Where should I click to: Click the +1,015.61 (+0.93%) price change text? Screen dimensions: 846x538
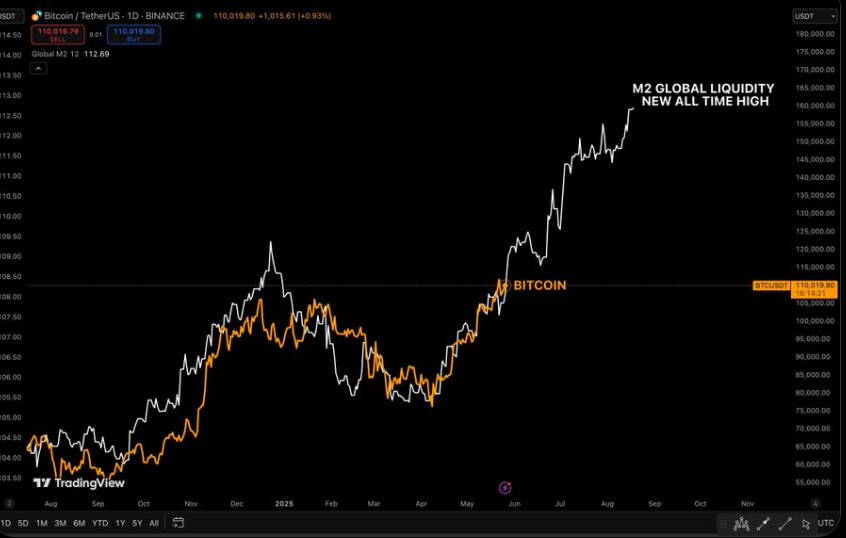pyautogui.click(x=295, y=16)
